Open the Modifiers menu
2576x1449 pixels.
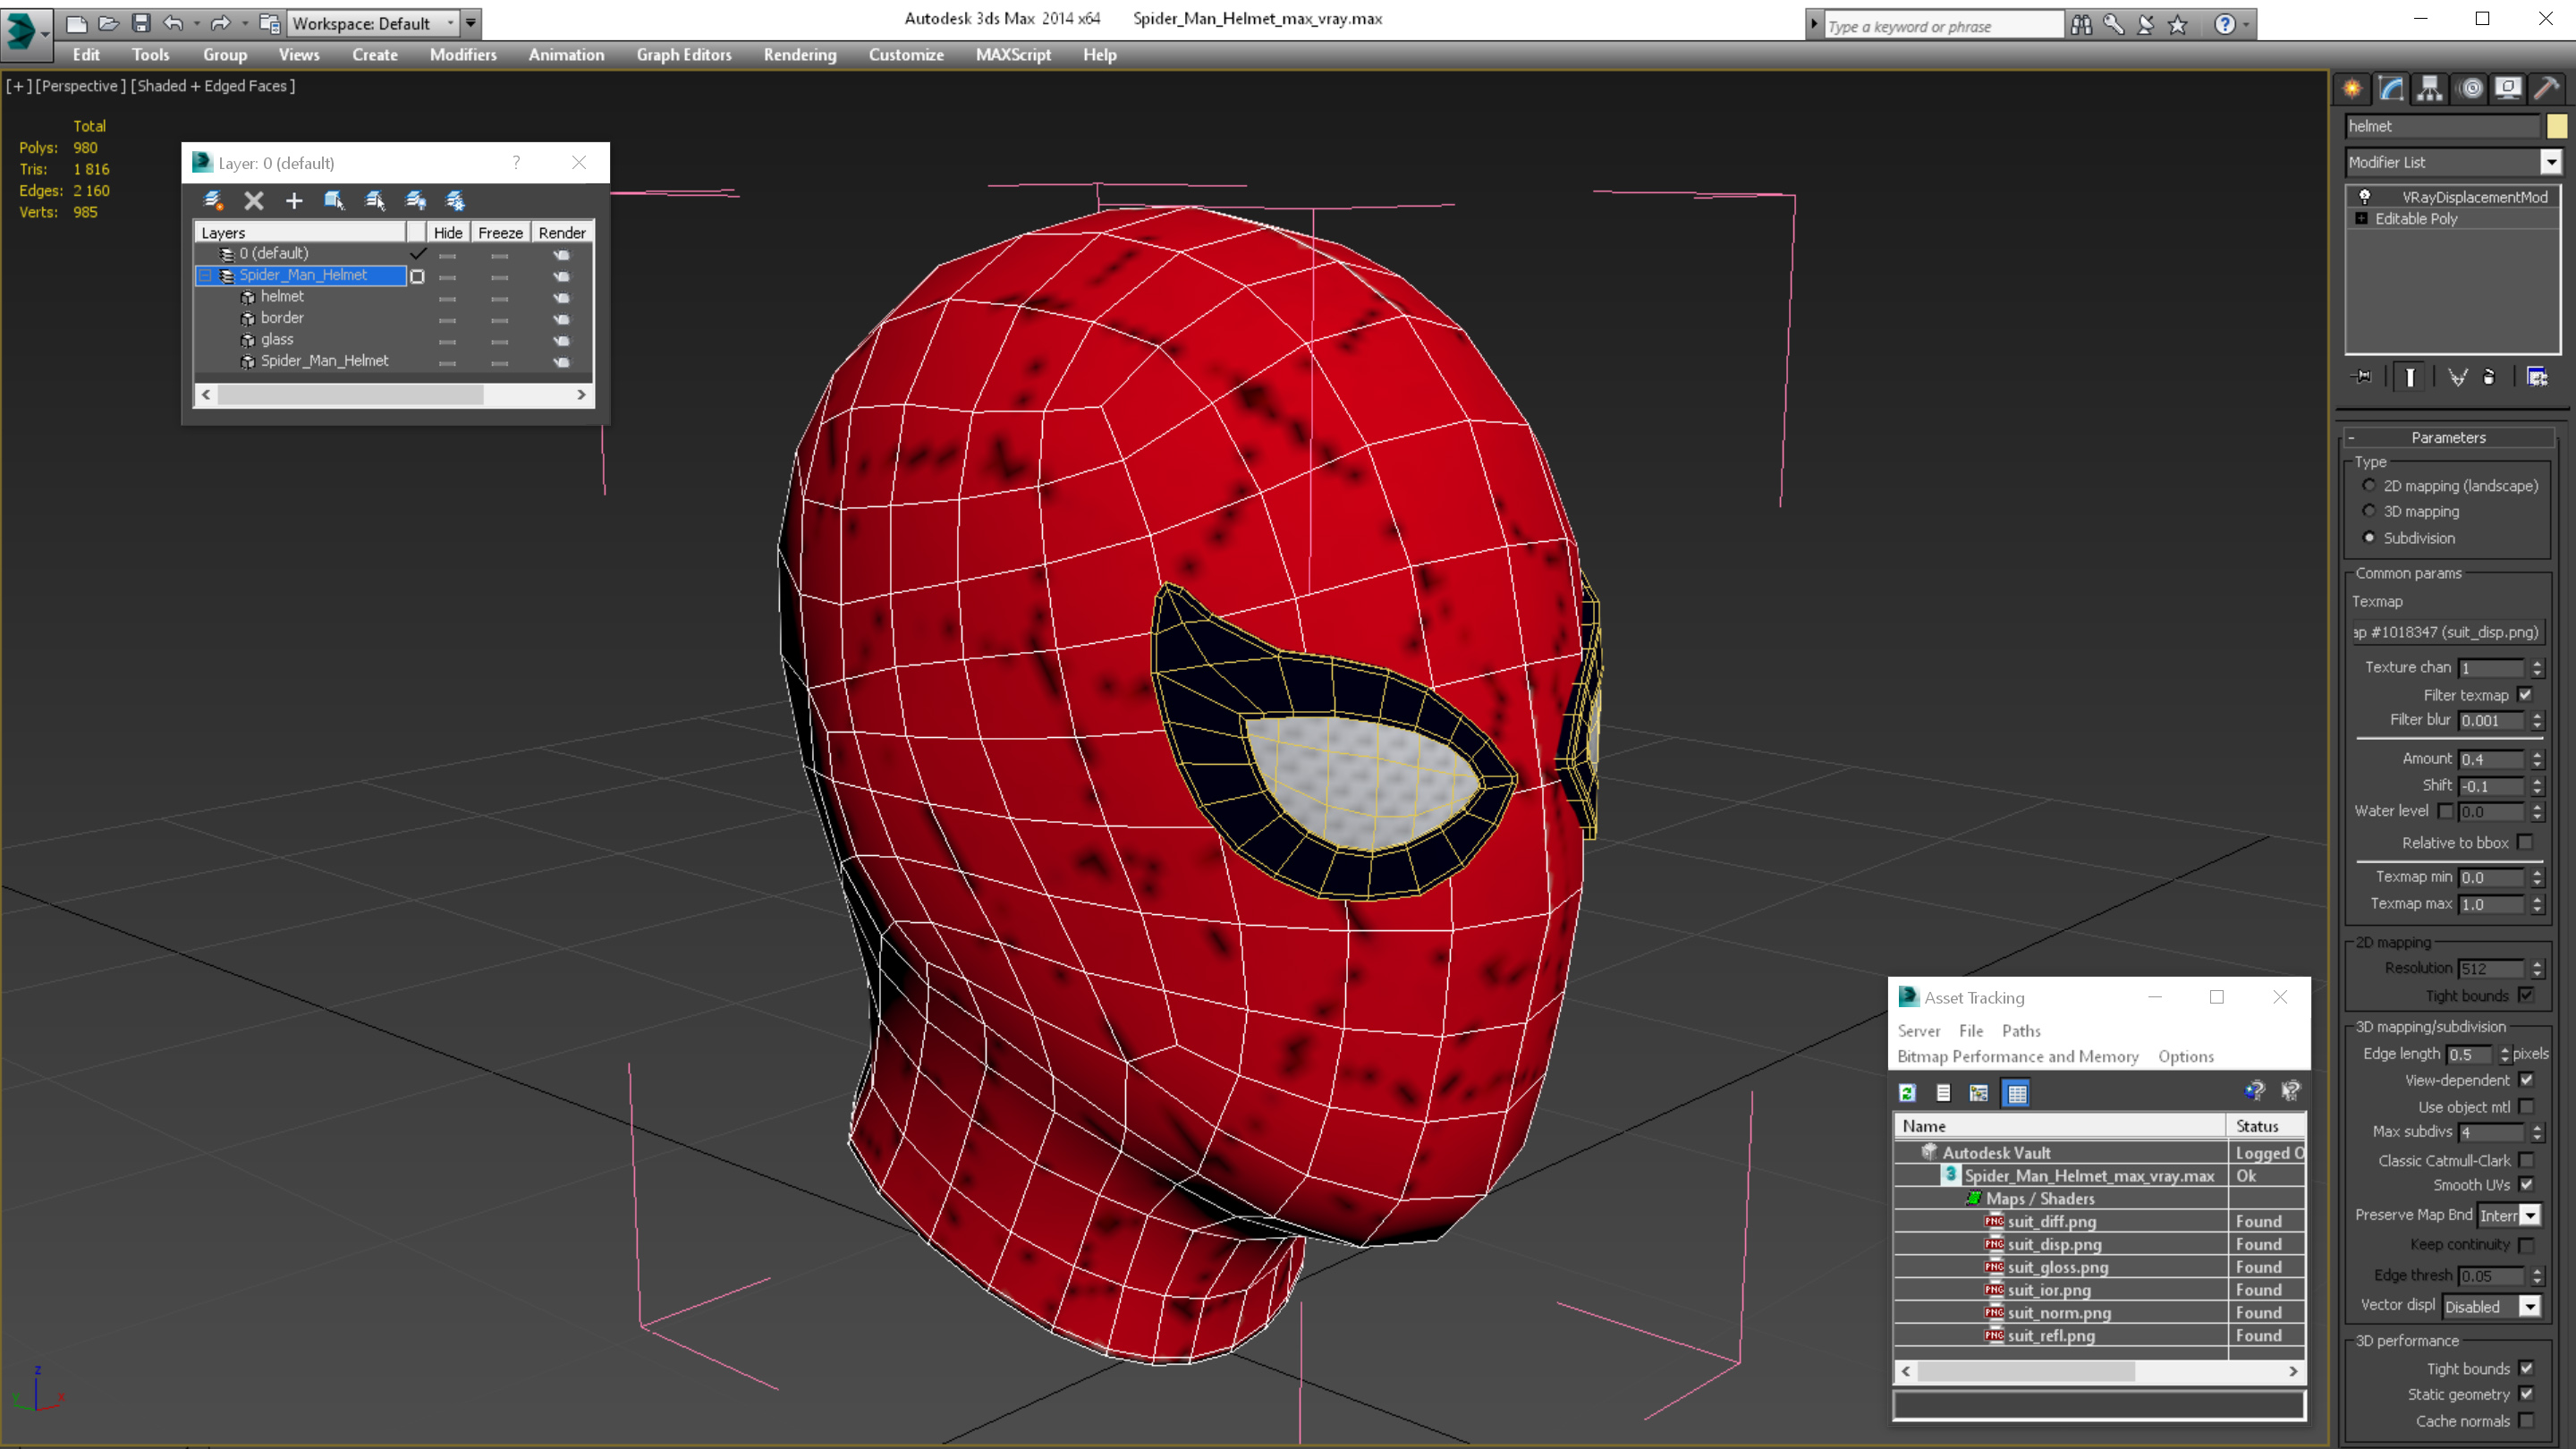(x=463, y=55)
